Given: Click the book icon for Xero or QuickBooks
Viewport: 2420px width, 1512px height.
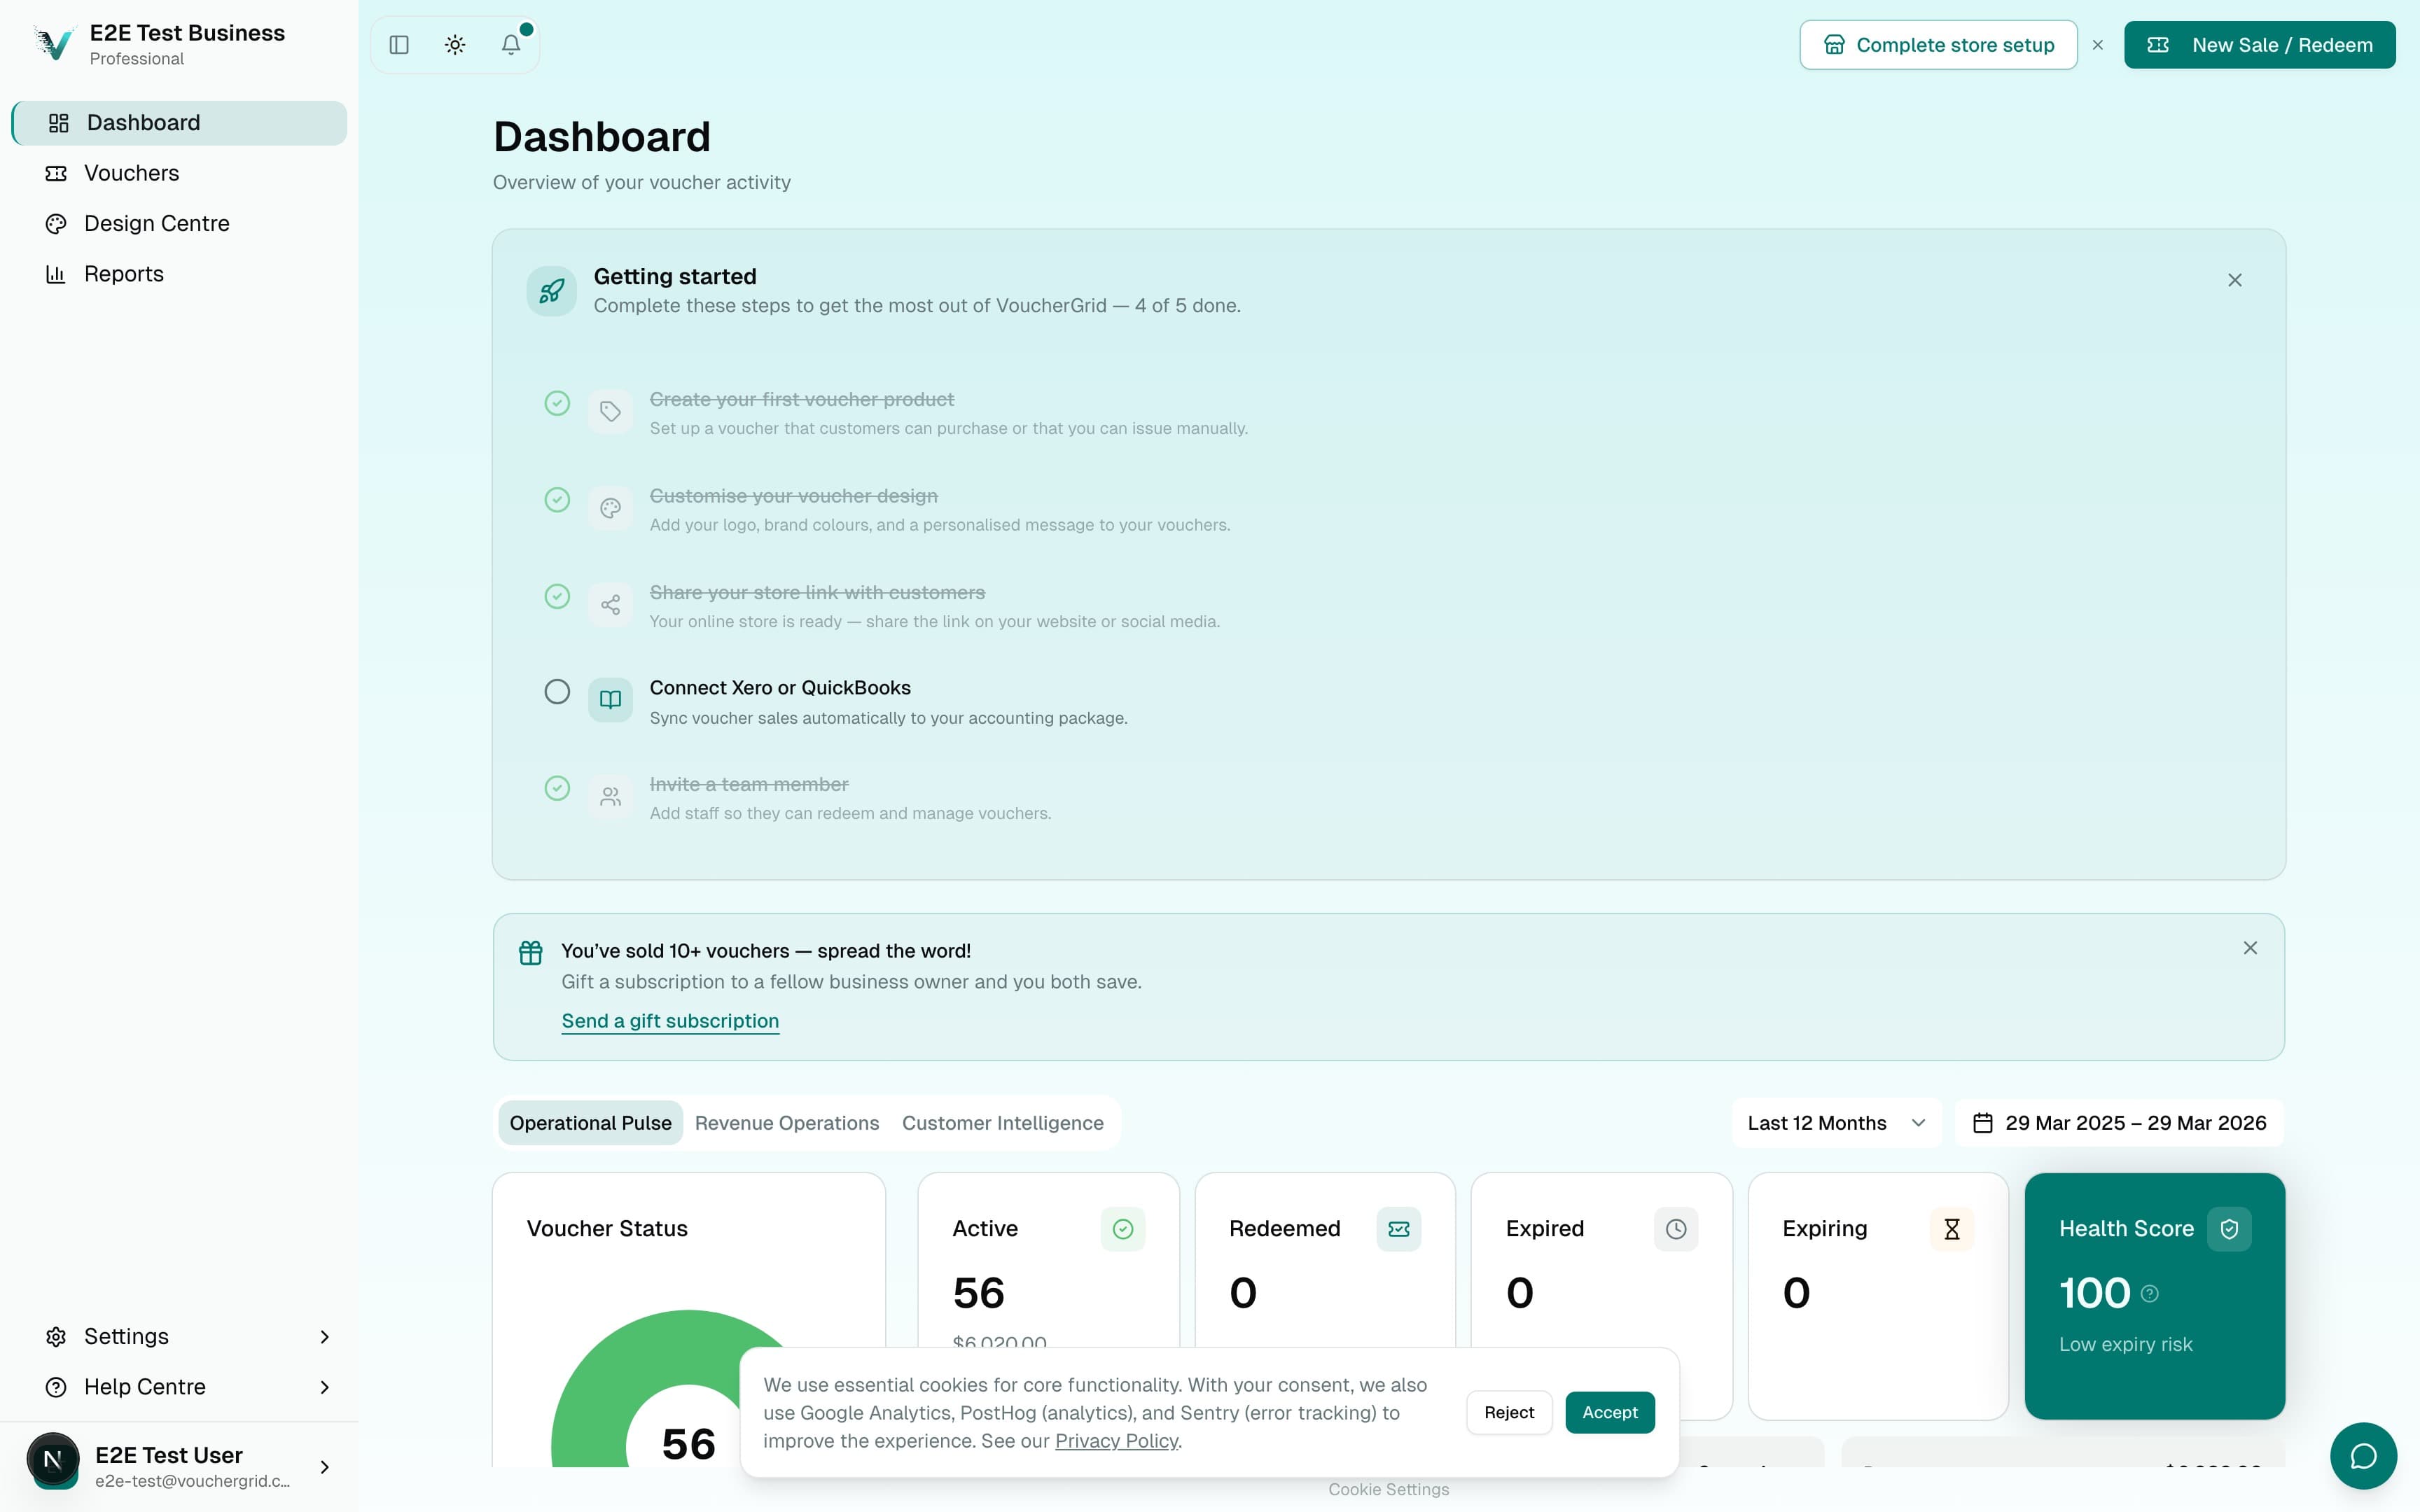Looking at the screenshot, I should (610, 700).
